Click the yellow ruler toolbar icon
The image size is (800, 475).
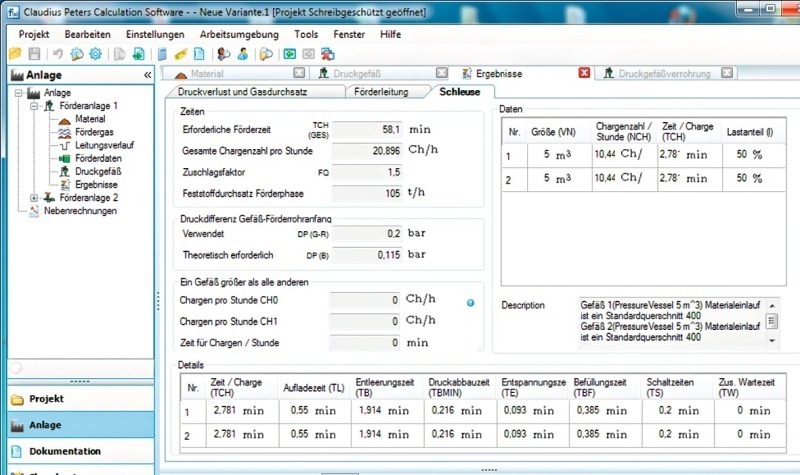(181, 53)
